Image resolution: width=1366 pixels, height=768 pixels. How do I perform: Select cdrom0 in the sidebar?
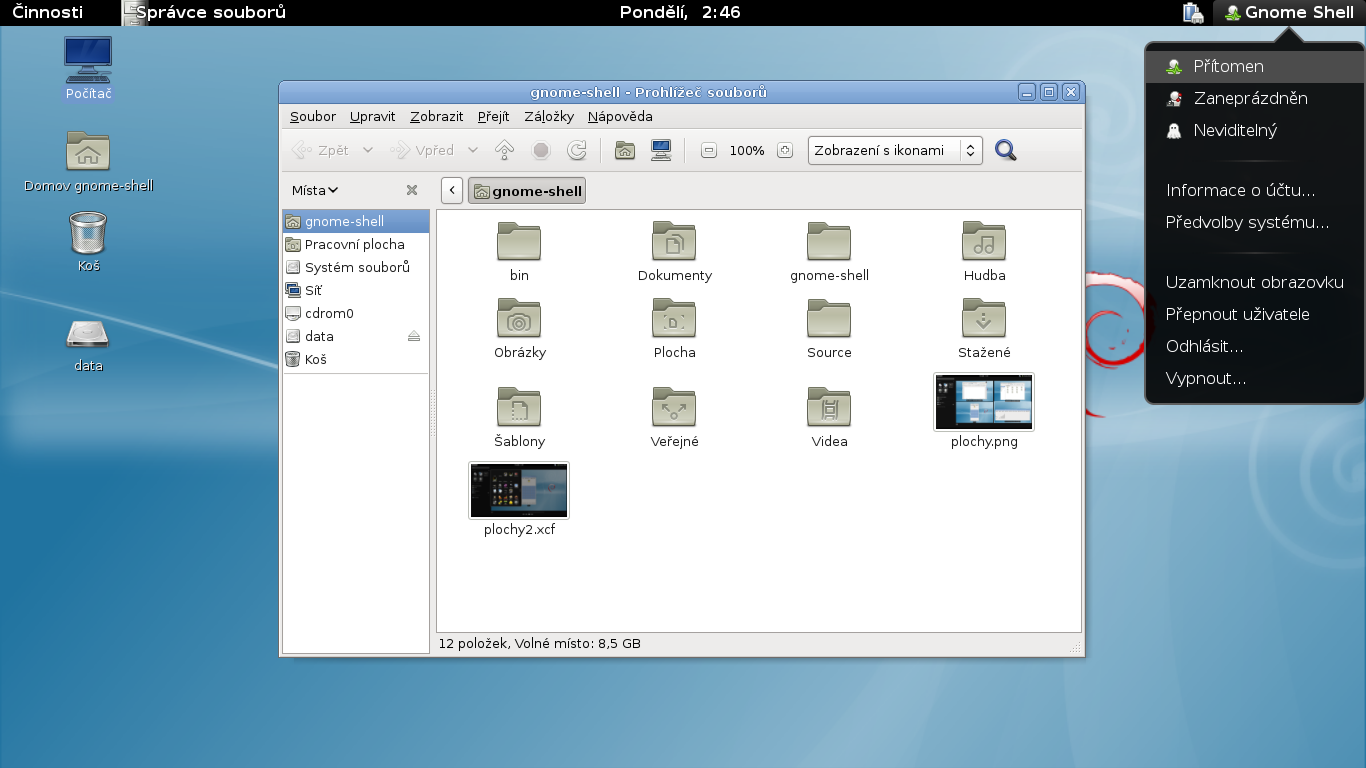click(356, 313)
